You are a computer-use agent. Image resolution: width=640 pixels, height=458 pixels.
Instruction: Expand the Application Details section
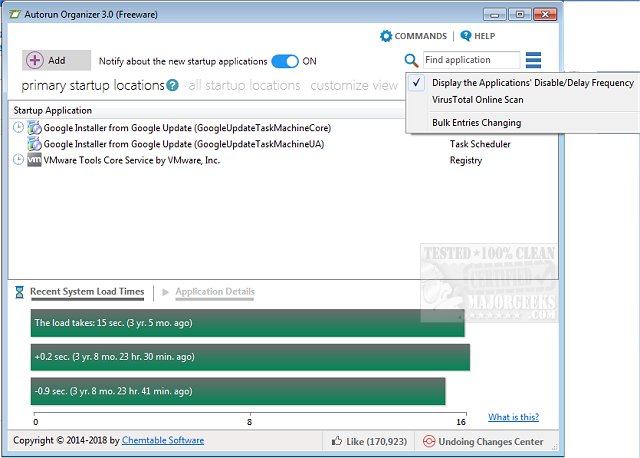tap(214, 292)
